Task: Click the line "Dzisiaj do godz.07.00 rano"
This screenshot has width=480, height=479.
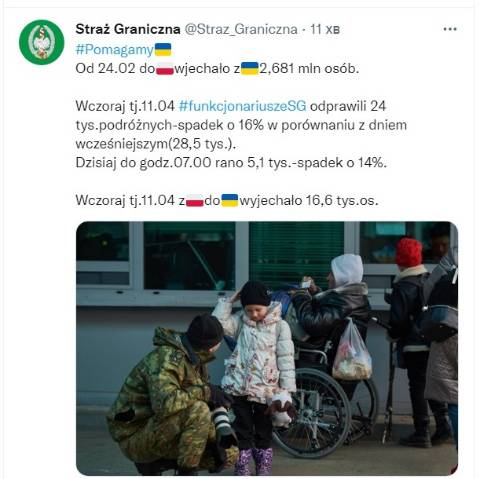Action: (160, 163)
